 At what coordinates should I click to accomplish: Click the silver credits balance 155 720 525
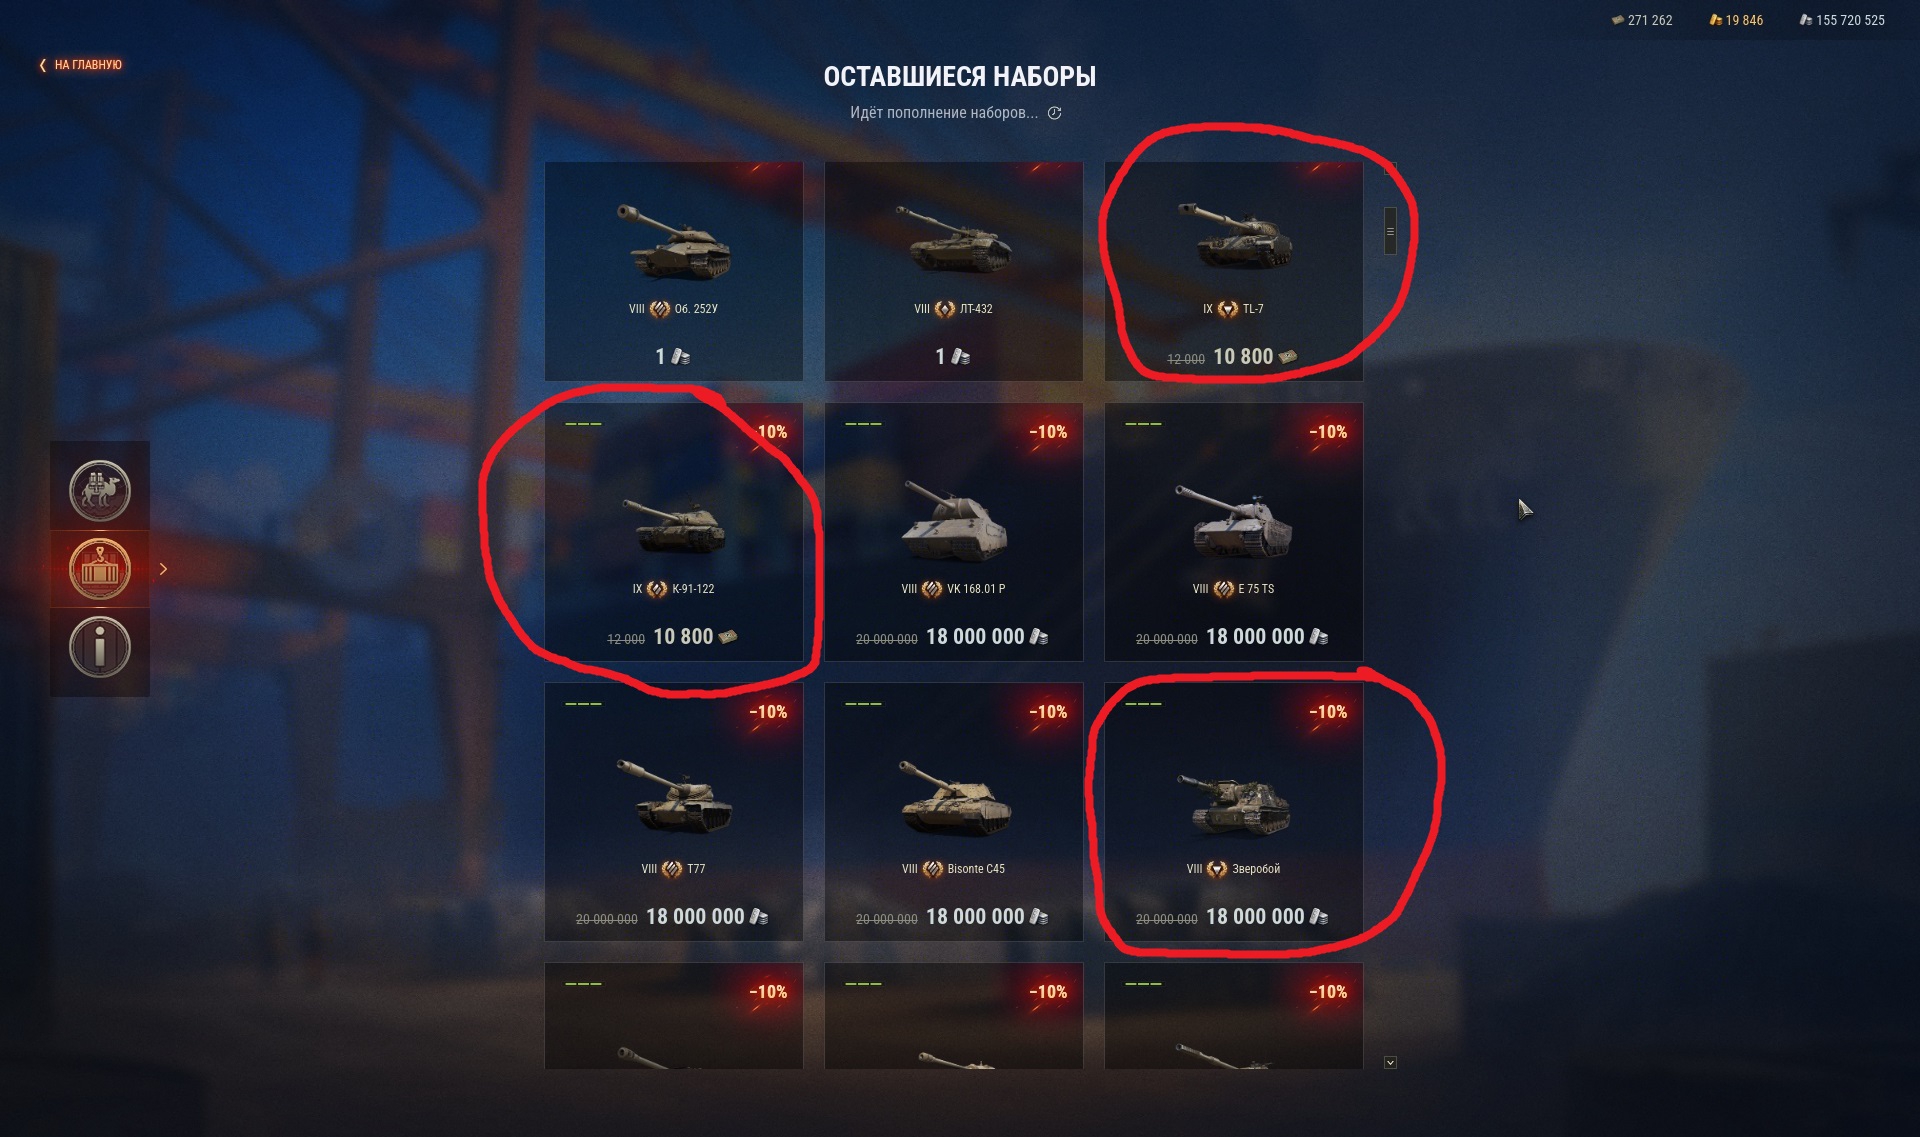point(1842,20)
